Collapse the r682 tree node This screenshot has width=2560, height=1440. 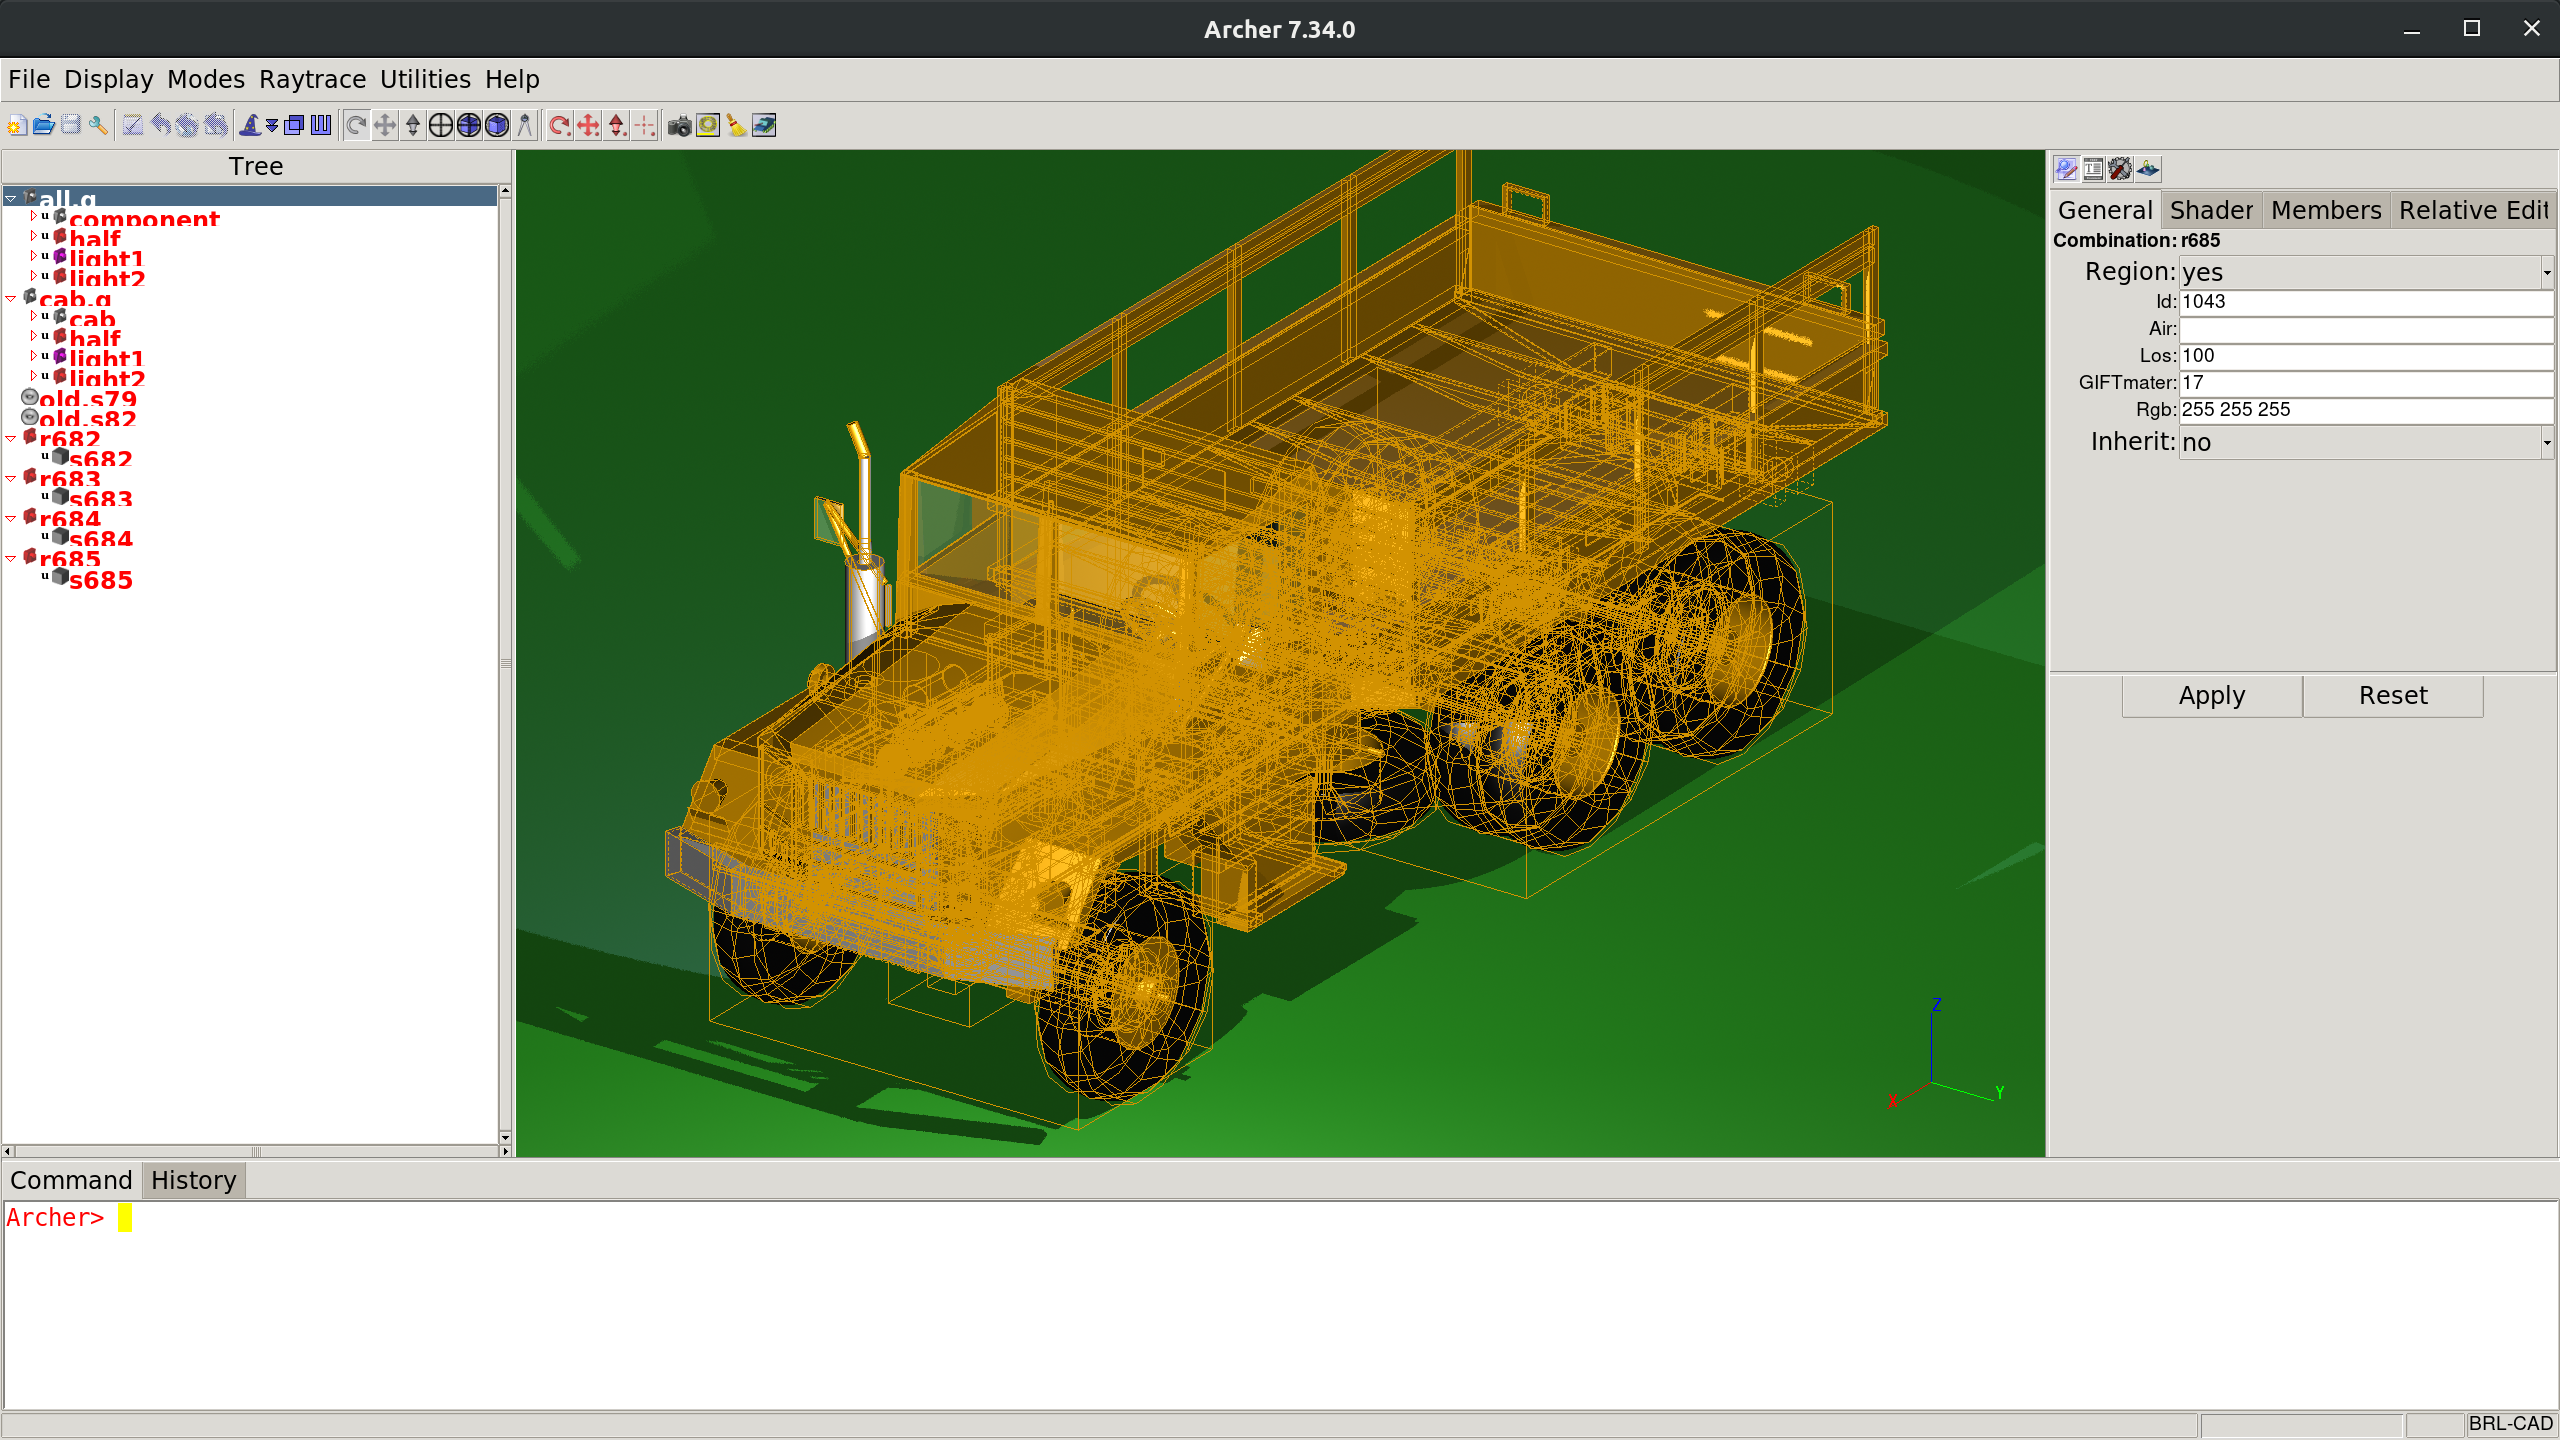pyautogui.click(x=11, y=439)
